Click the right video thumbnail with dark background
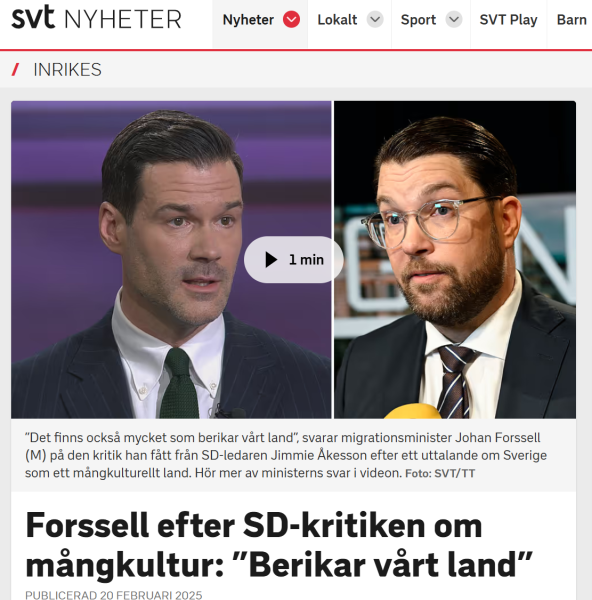 coord(455,259)
